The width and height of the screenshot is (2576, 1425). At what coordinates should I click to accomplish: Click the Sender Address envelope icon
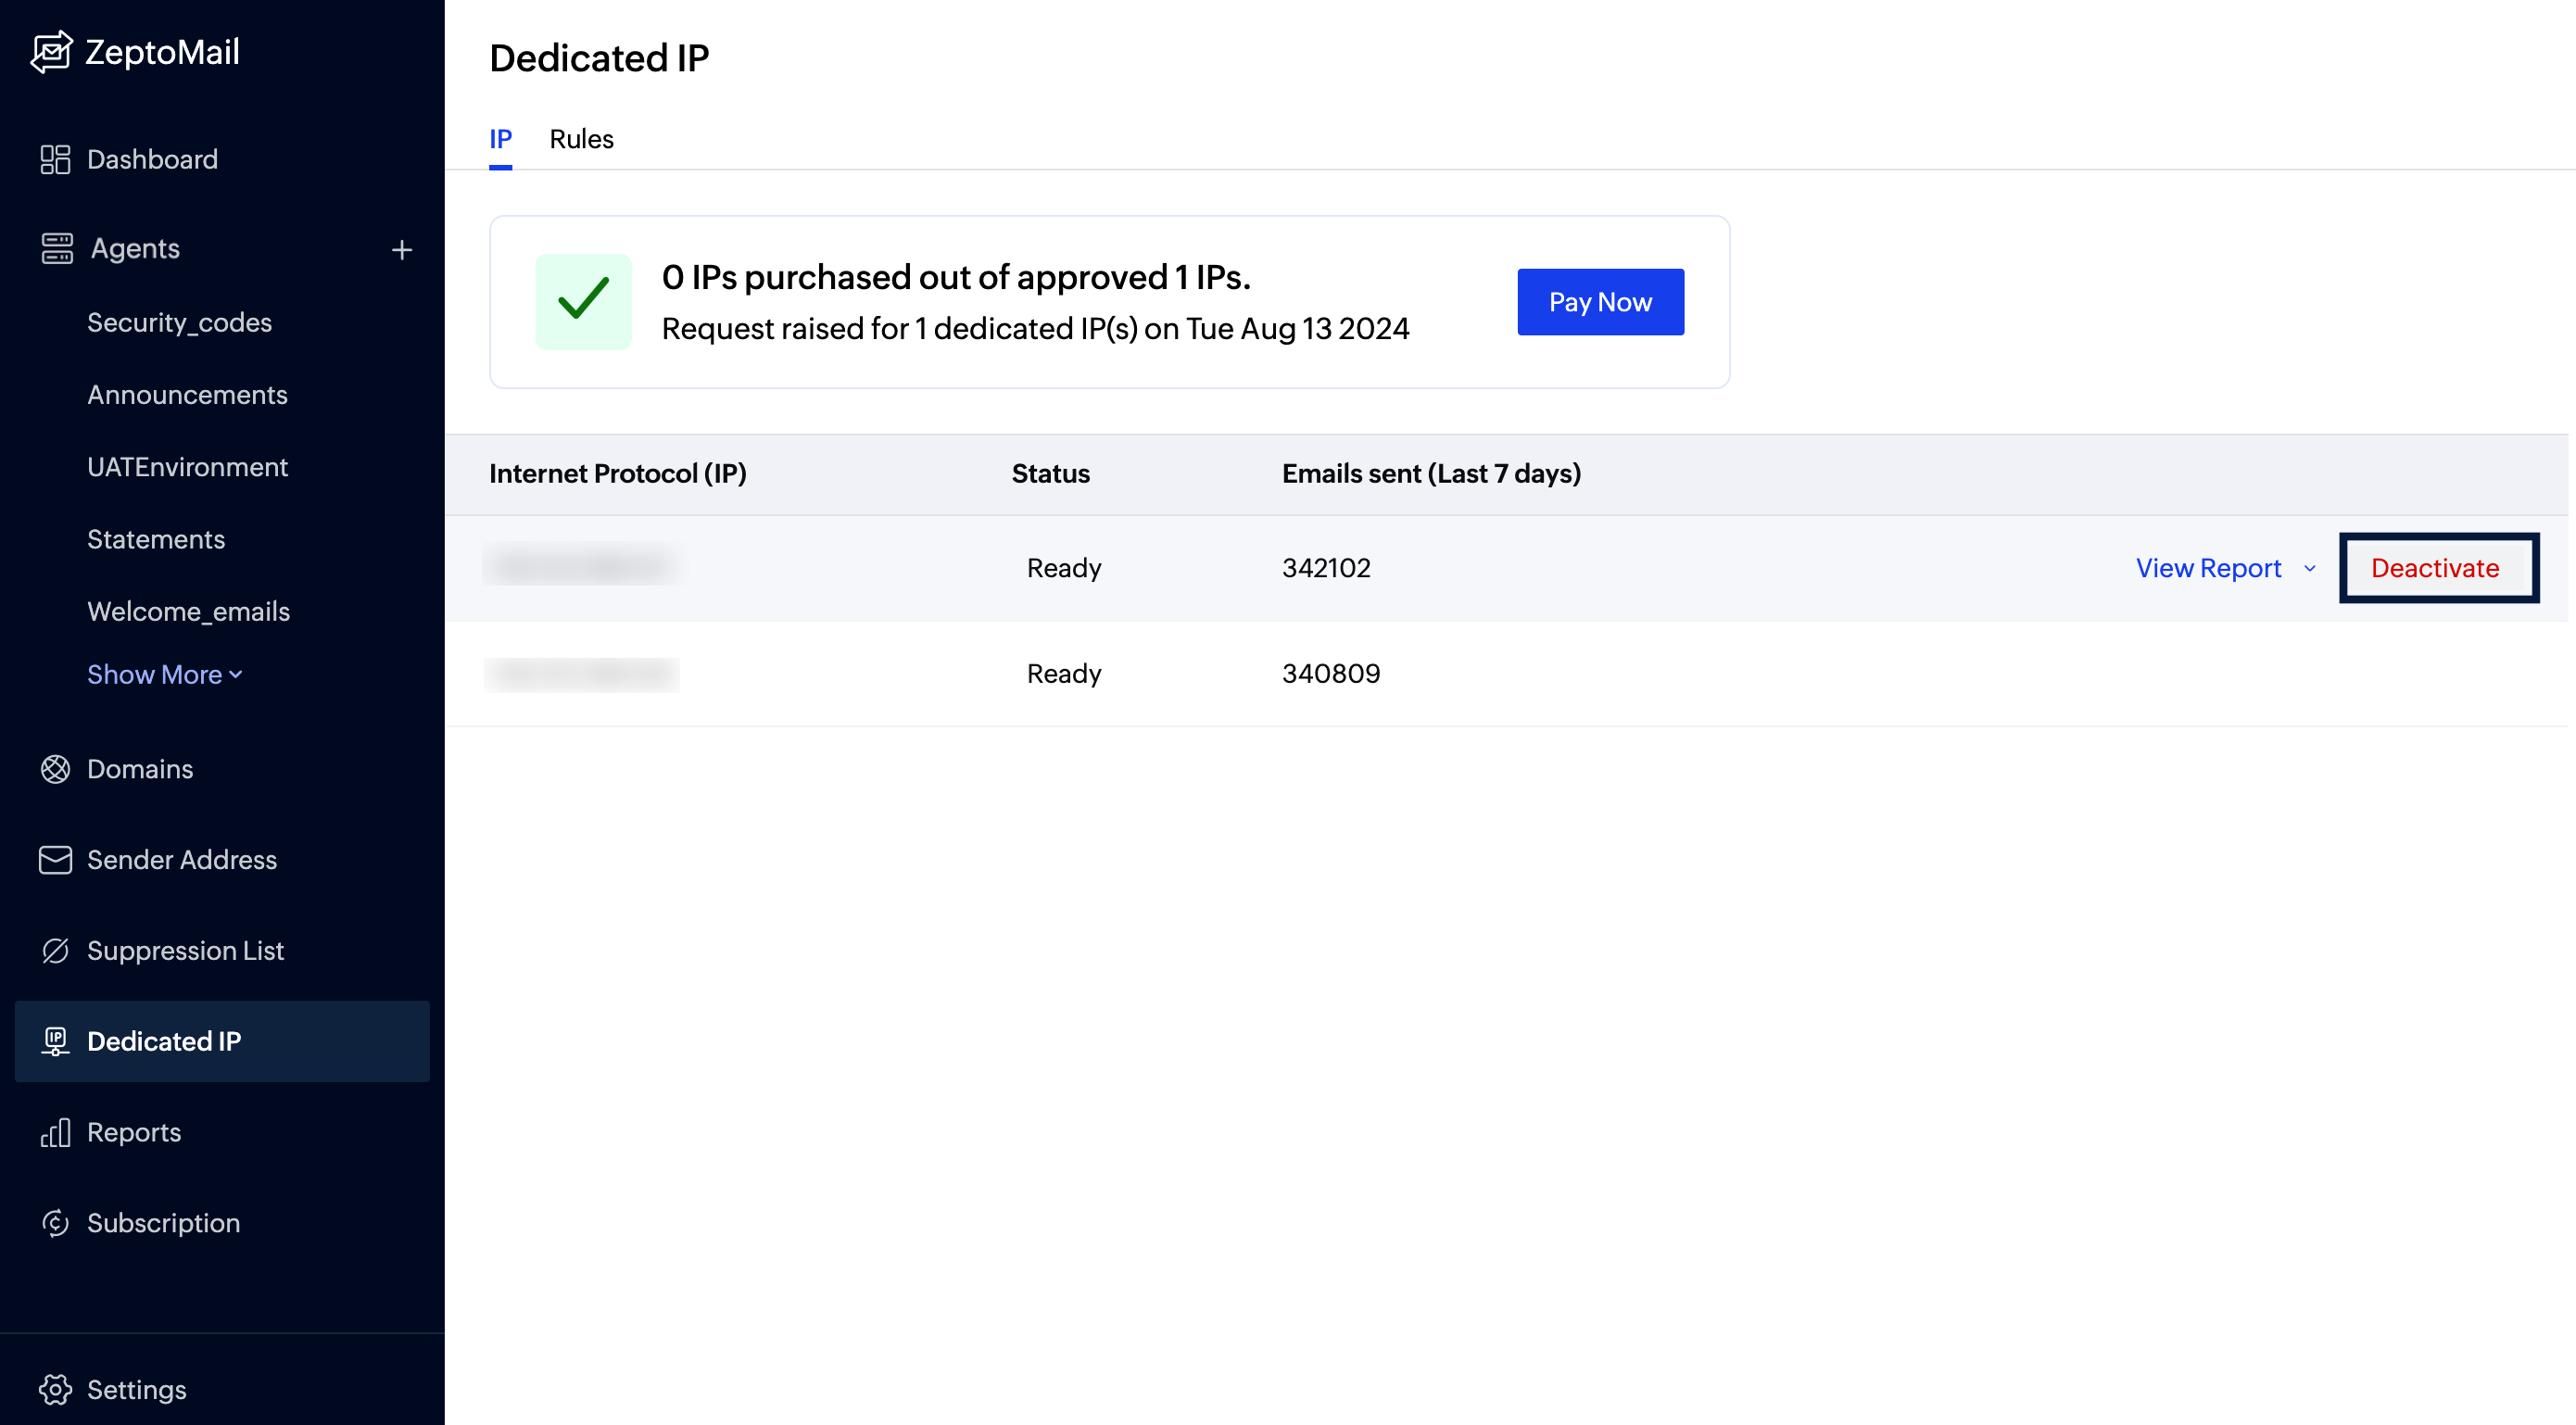(x=55, y=860)
